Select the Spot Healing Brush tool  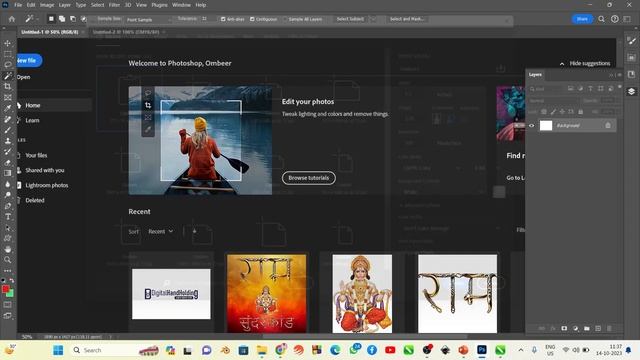coord(7,119)
